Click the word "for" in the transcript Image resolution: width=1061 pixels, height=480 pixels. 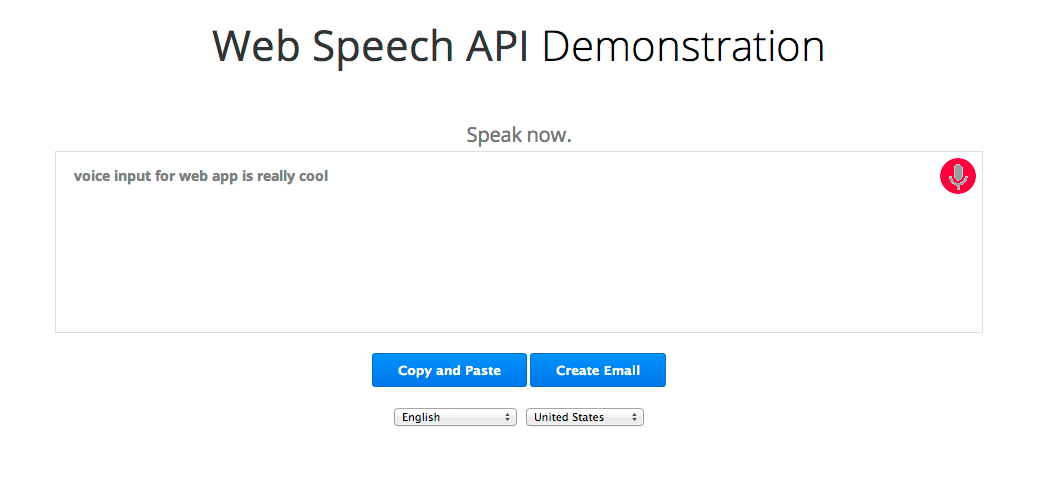[x=165, y=177]
